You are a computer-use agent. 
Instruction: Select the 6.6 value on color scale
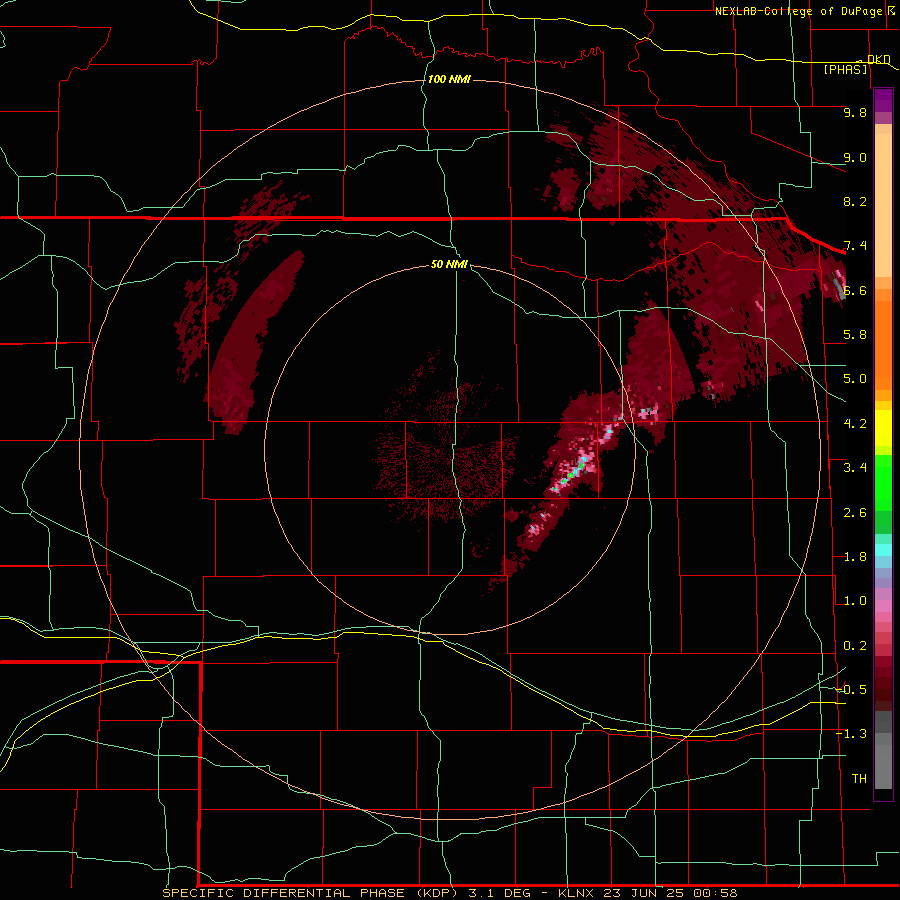pyautogui.click(x=855, y=290)
